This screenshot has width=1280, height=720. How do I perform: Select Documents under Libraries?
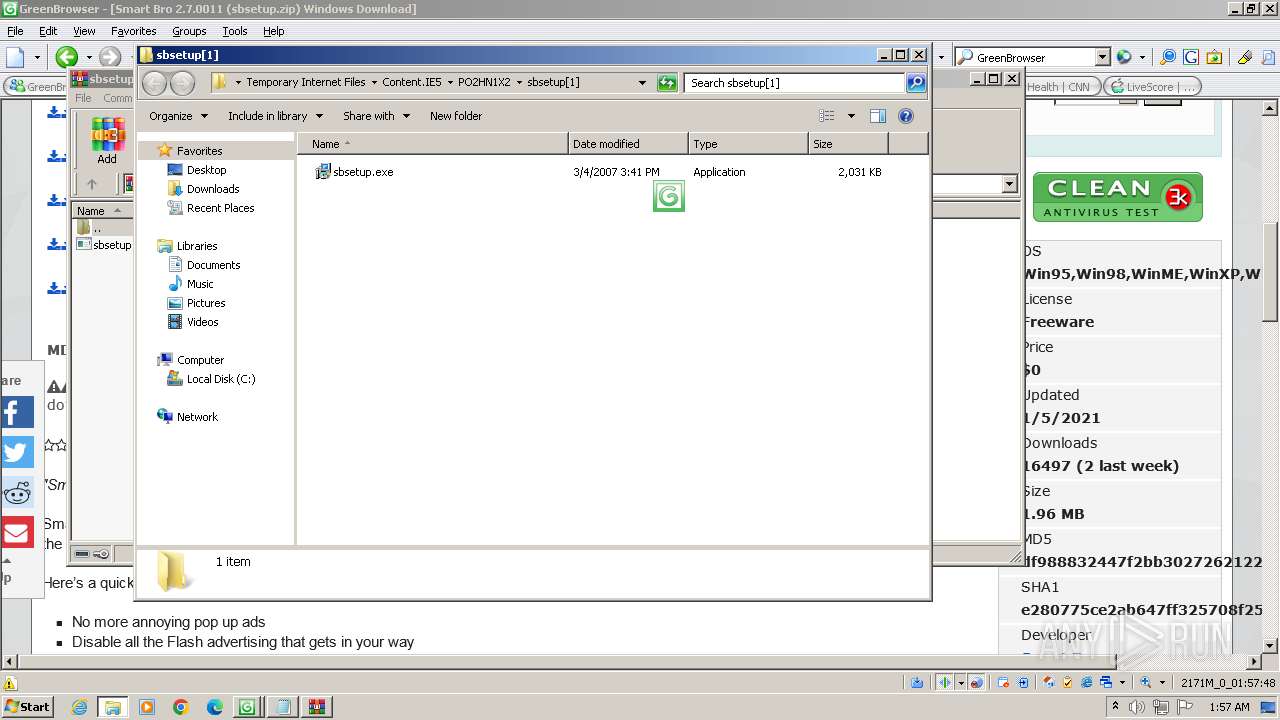click(x=203, y=265)
